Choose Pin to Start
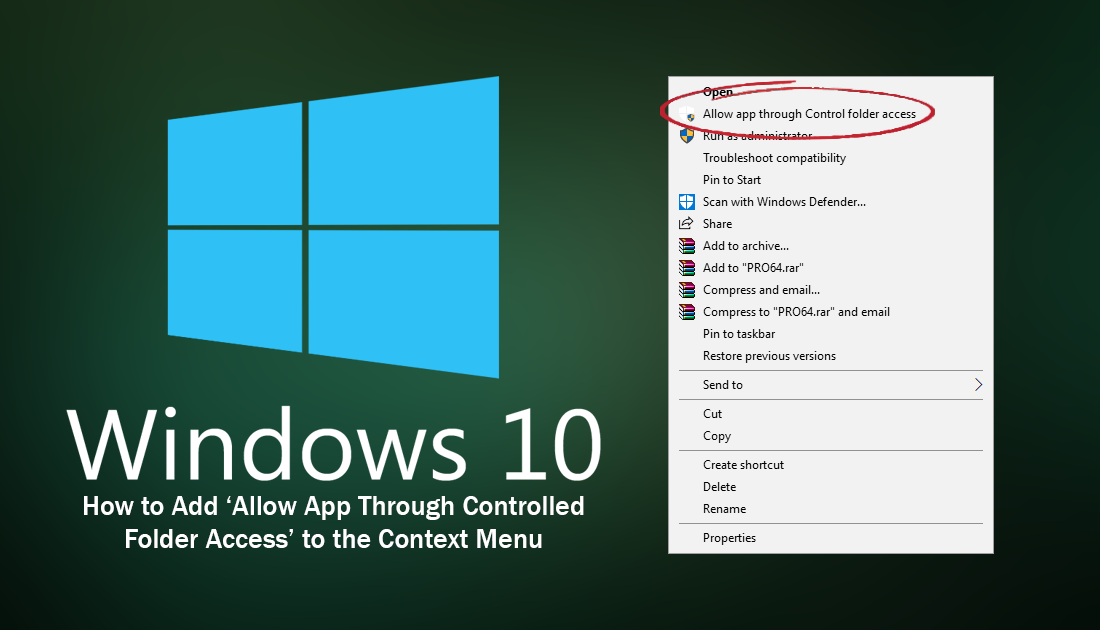 click(831, 180)
